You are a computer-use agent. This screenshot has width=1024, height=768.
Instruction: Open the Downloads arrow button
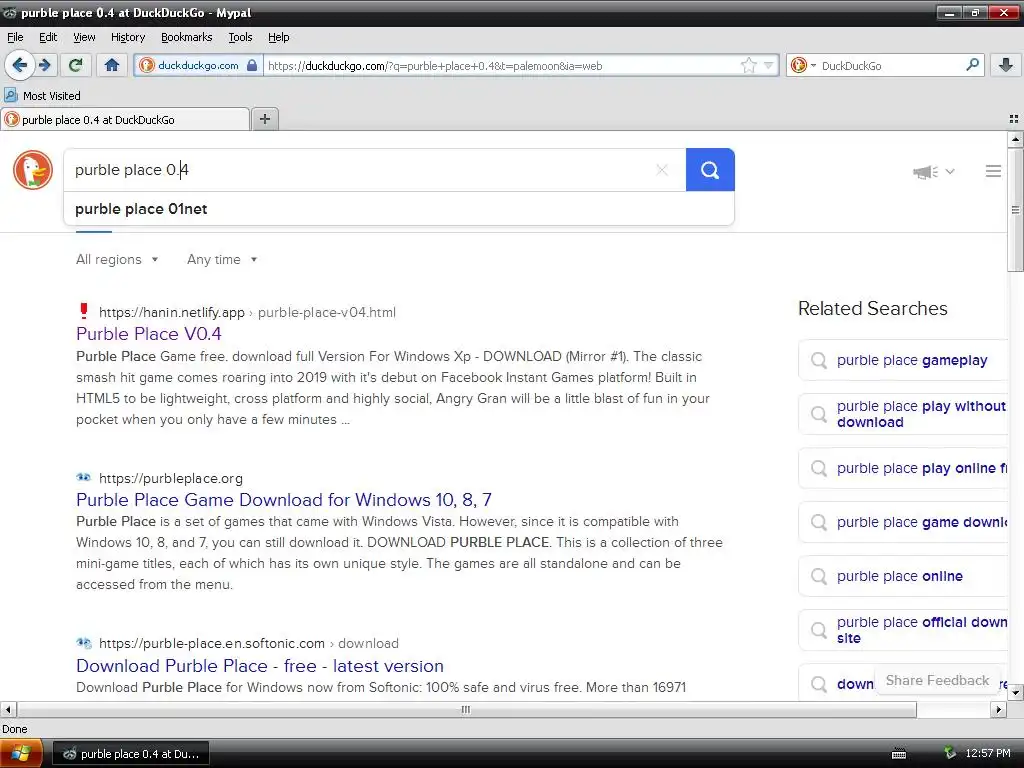1006,65
